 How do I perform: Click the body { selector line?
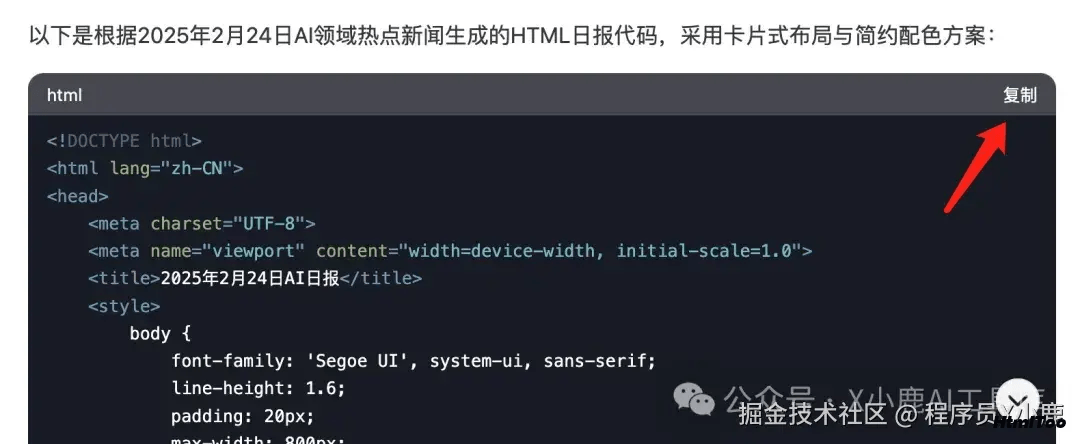[160, 334]
